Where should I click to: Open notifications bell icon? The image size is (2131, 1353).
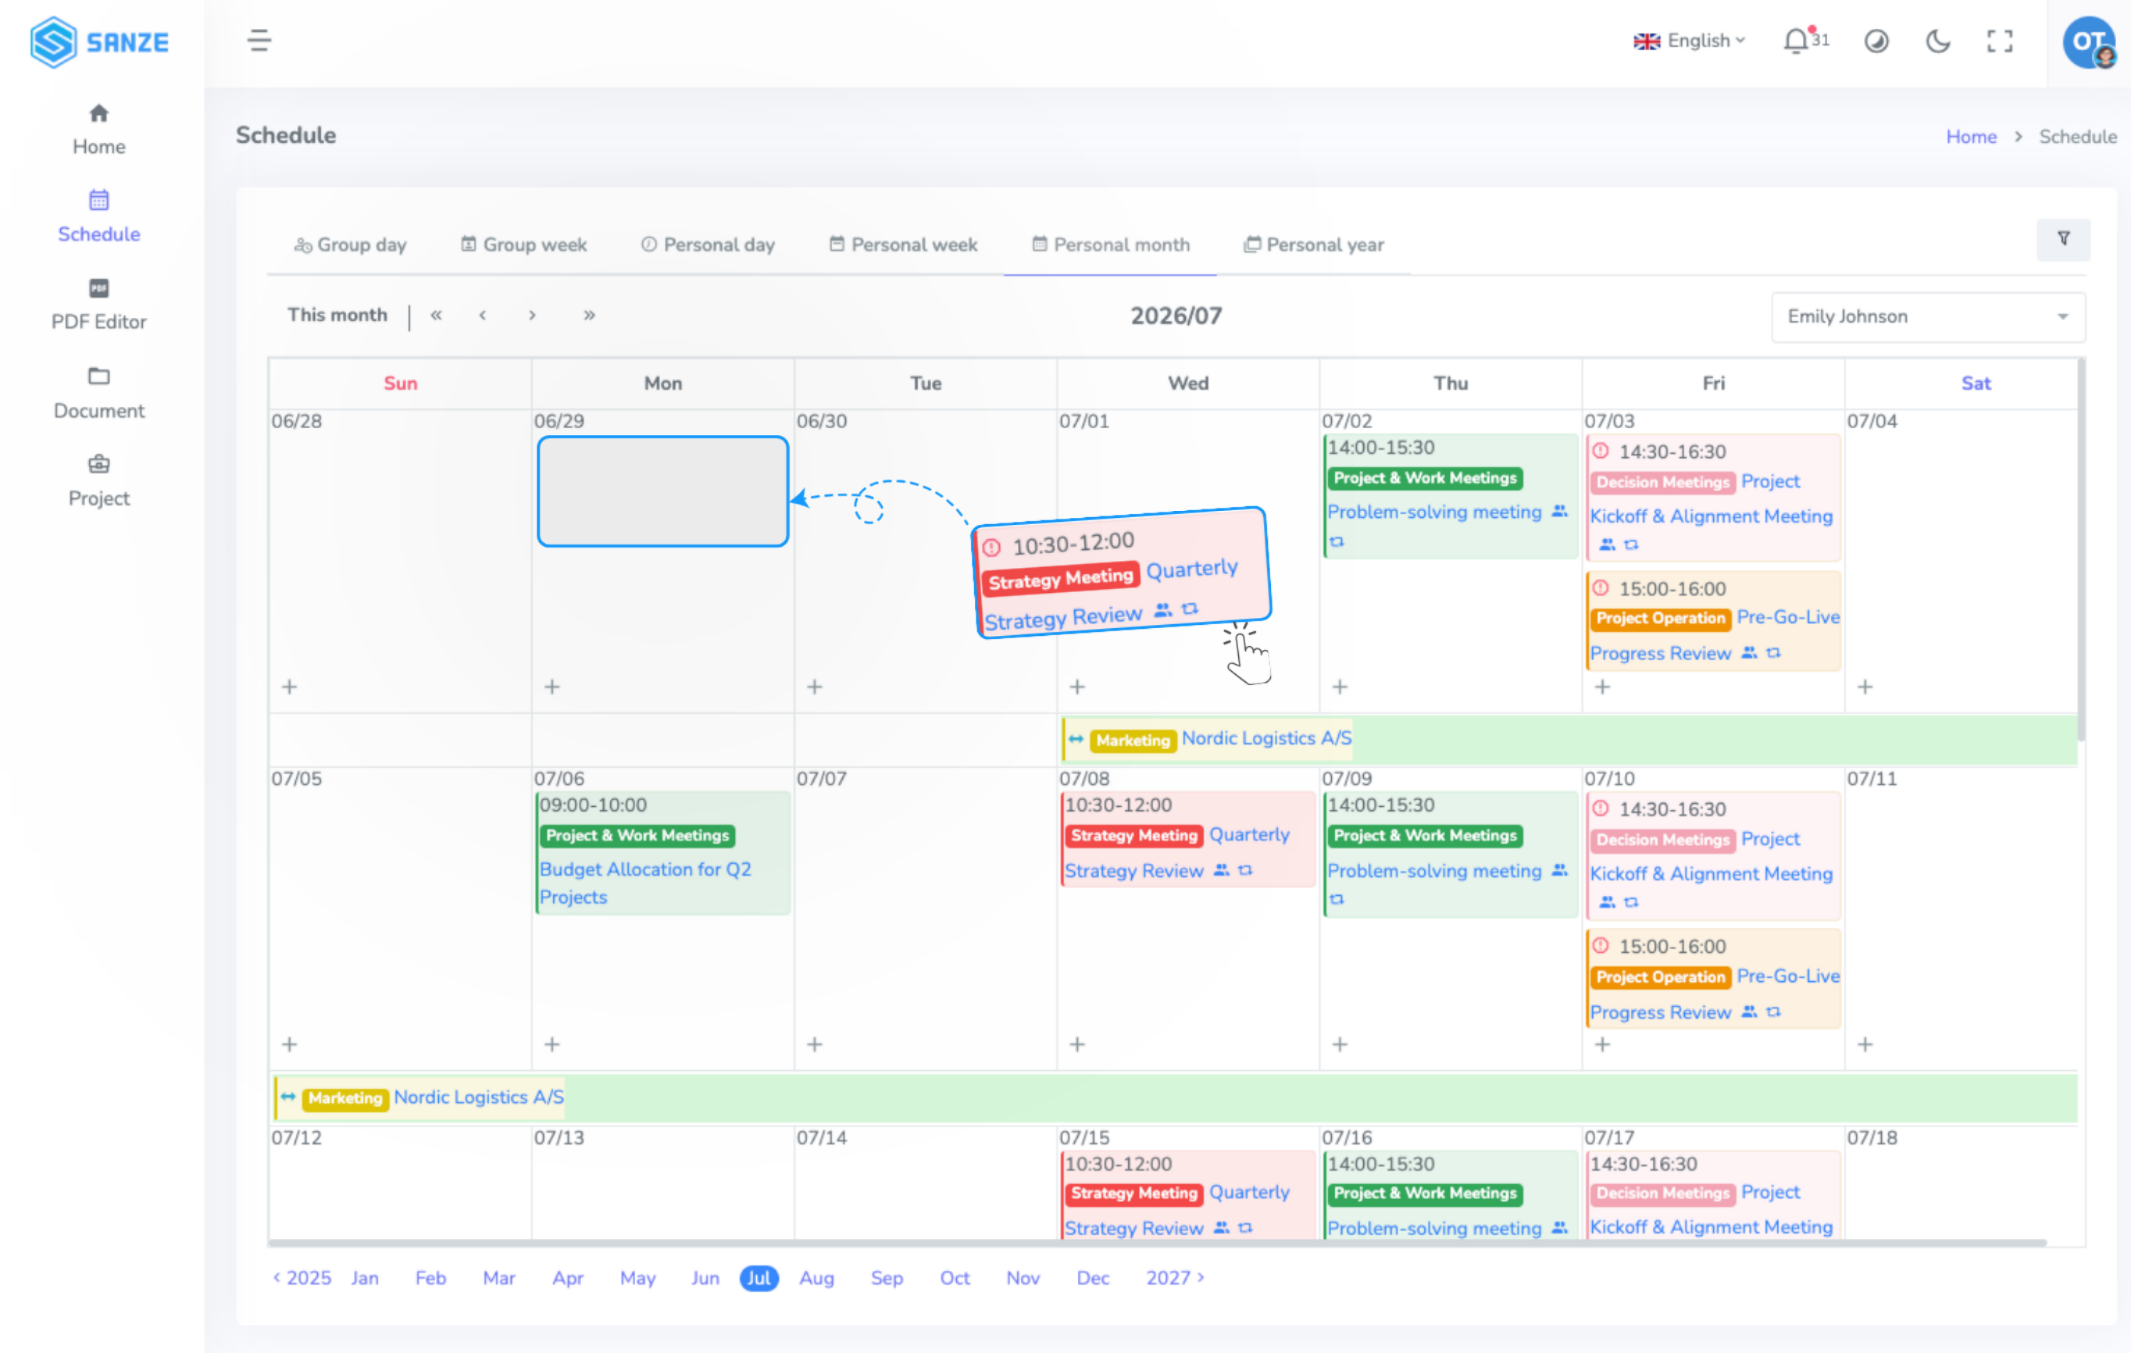(1796, 41)
